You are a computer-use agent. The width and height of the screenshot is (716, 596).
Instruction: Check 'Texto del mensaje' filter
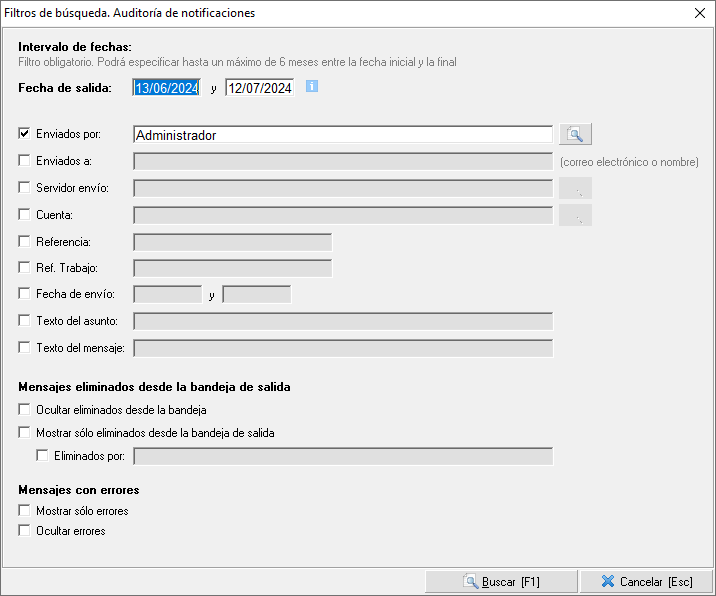tap(25, 348)
